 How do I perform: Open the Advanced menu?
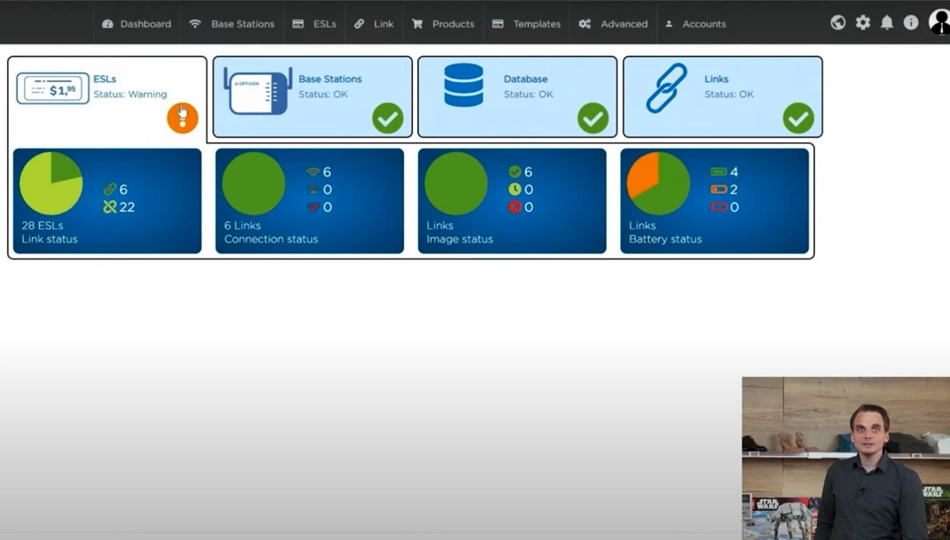[613, 24]
